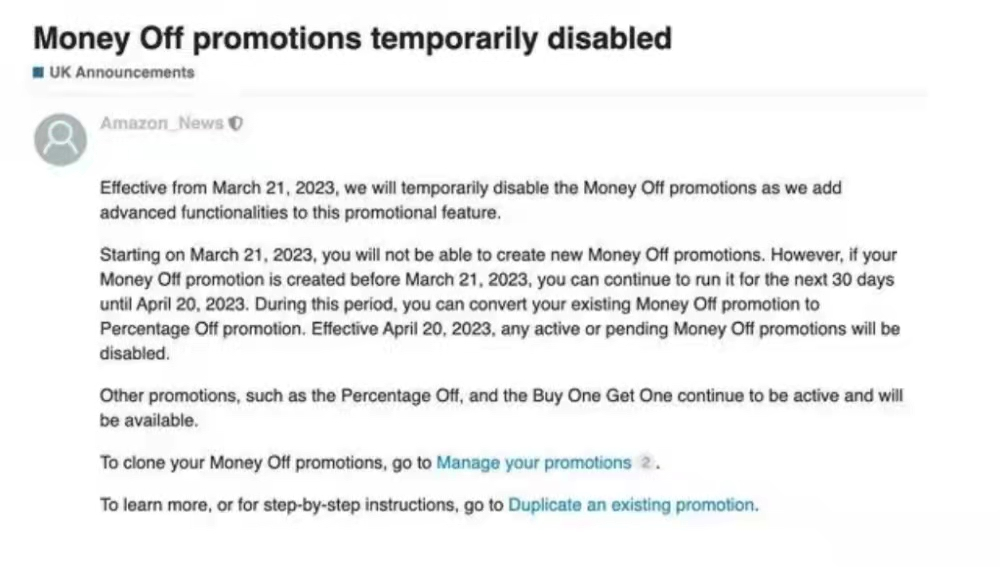Click the words 'Buy One Get One'
1000x567 pixels.
coord(611,396)
